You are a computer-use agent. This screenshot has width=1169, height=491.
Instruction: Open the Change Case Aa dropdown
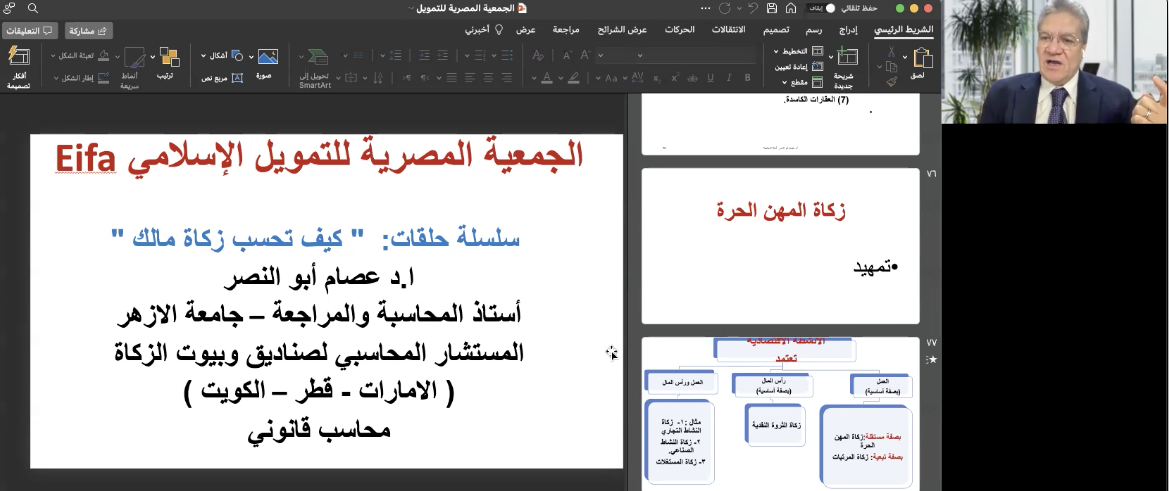pyautogui.click(x=607, y=77)
